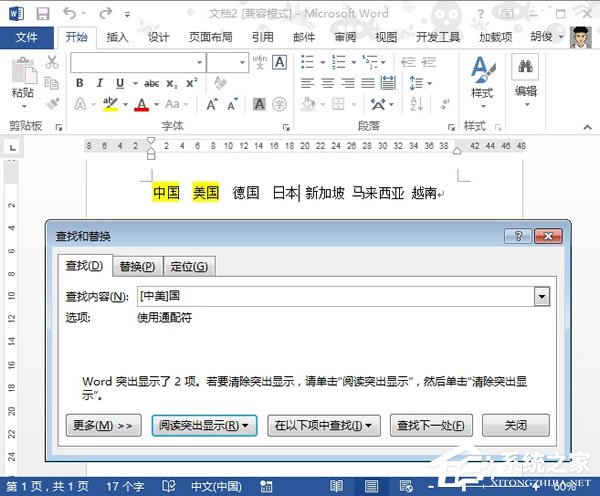
Task: Apply yellow text highlight color
Action: tap(111, 104)
